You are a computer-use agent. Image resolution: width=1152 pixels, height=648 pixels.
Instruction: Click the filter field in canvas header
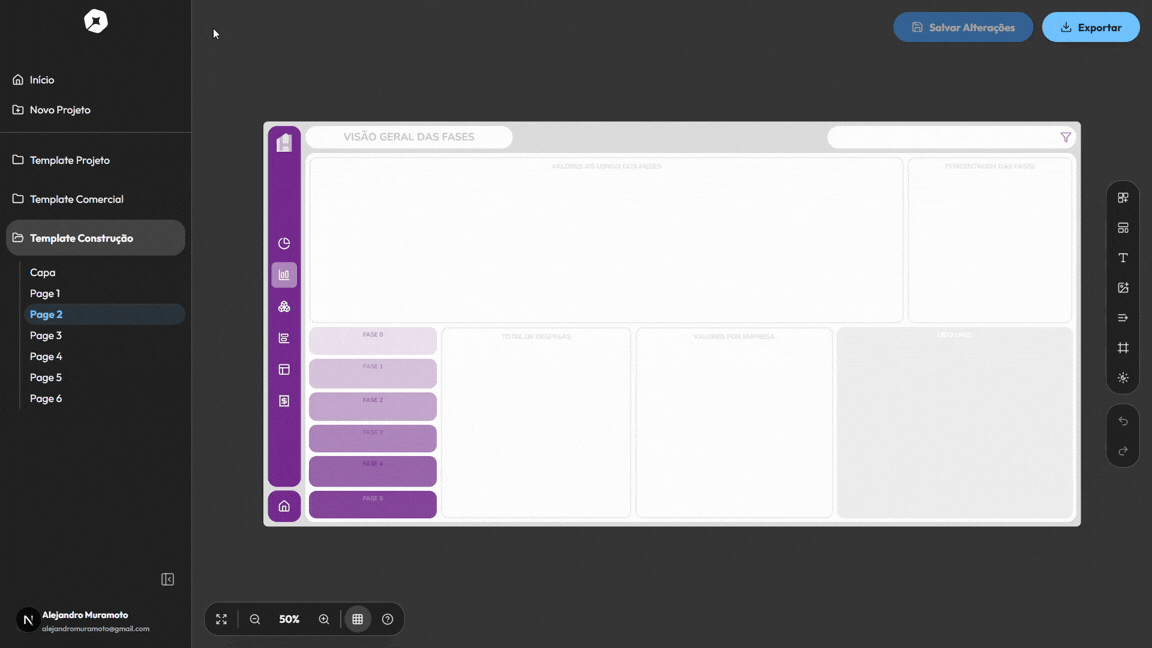951,137
